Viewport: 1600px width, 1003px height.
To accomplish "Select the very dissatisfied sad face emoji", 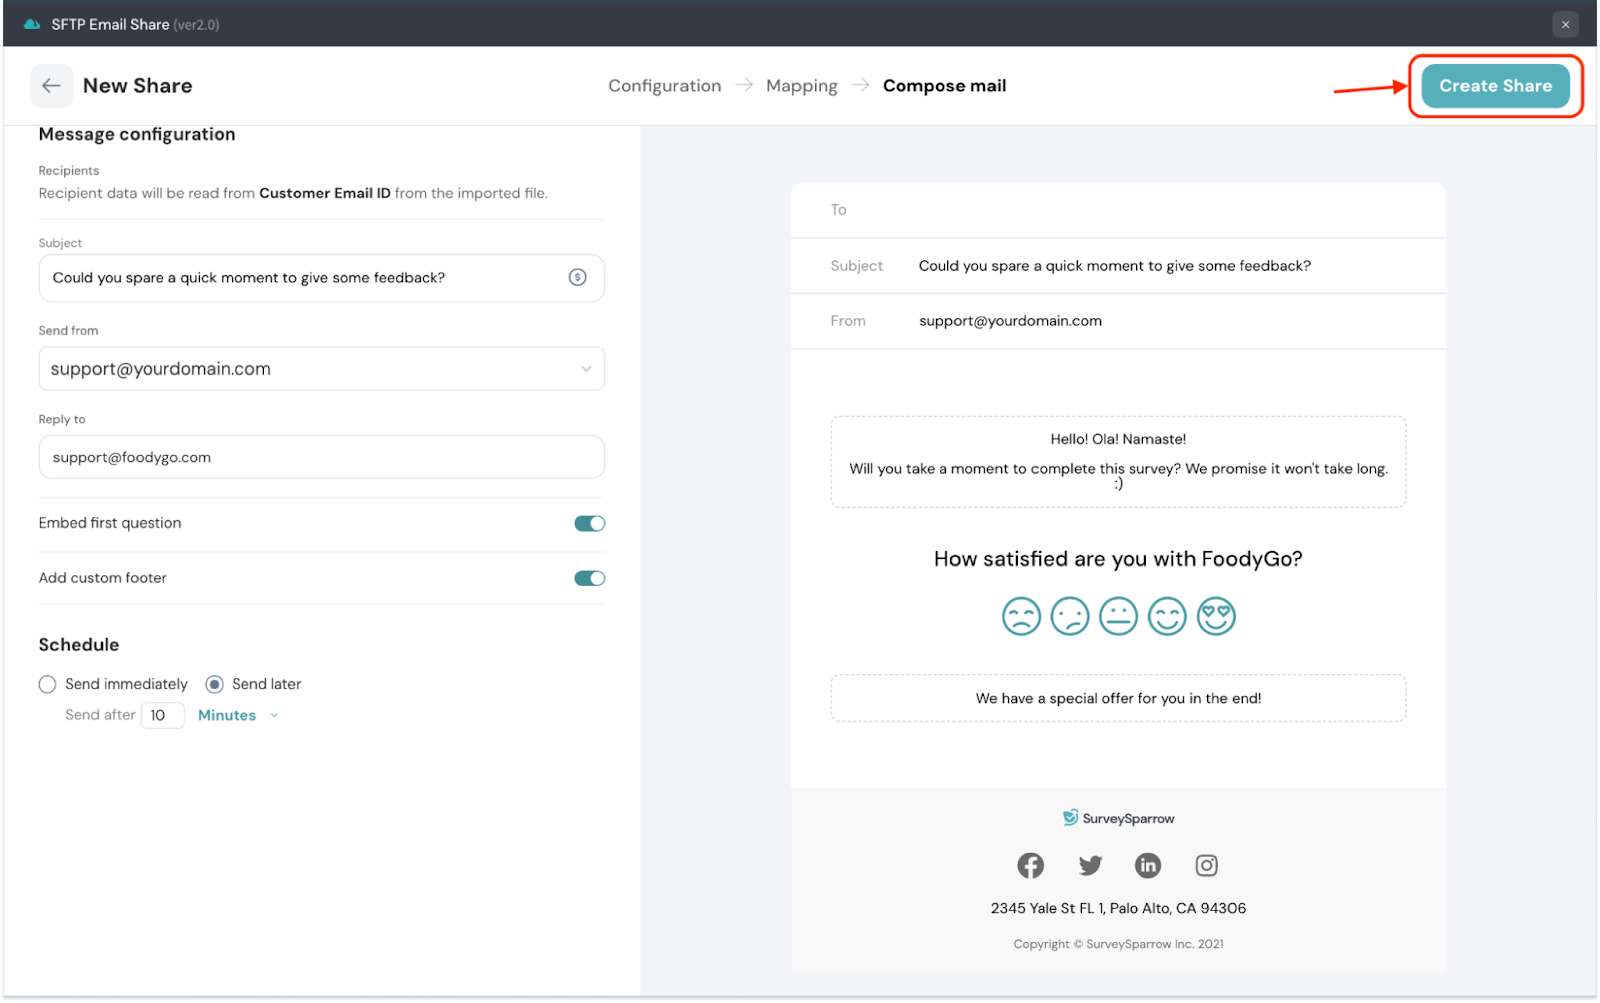I will 1021,616.
